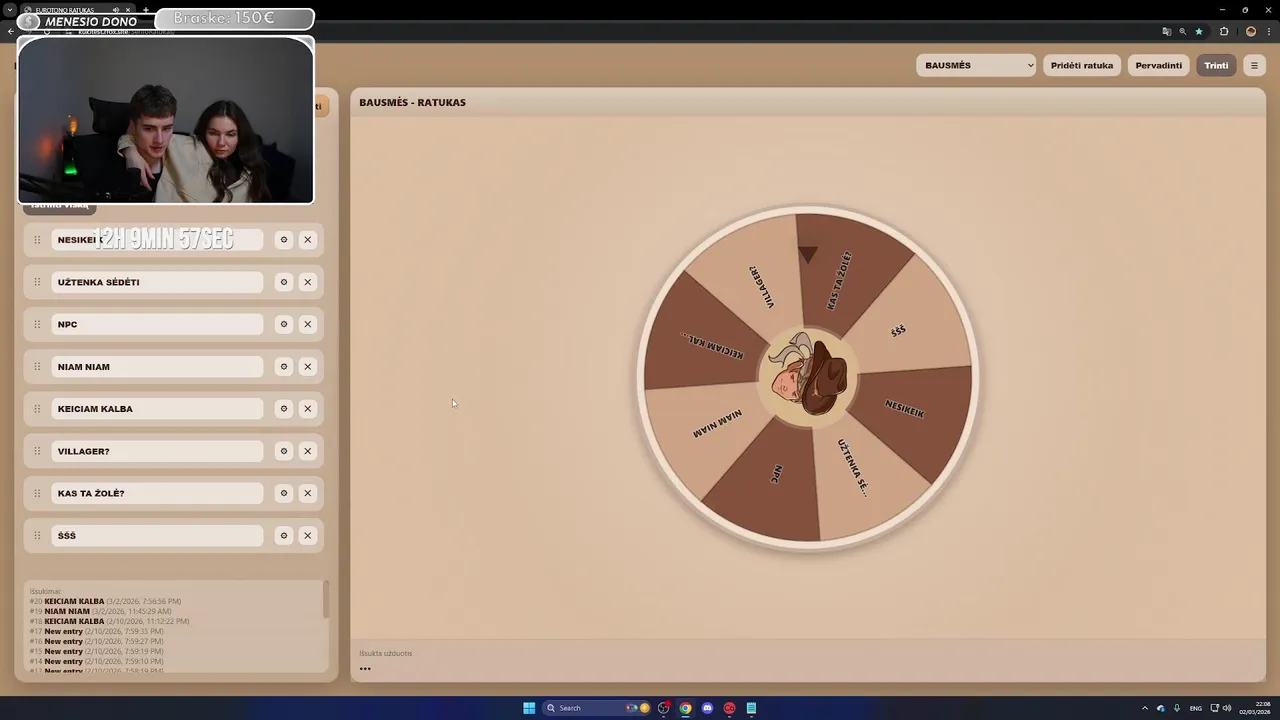Spin the wheel via center cowboy image
Screen dimensions: 1280x720
pyautogui.click(x=808, y=377)
